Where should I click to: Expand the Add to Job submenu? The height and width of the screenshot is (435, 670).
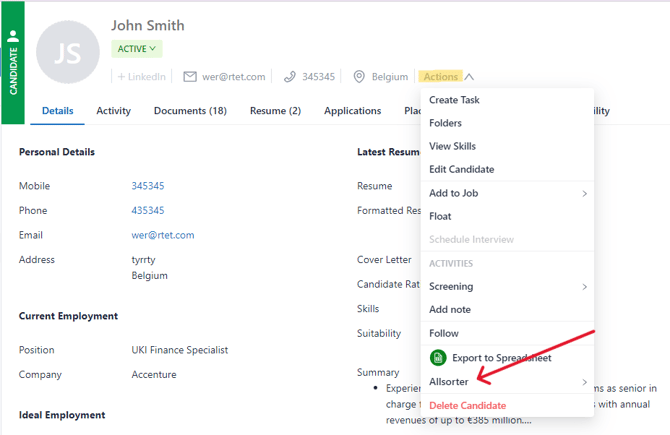(x=507, y=193)
